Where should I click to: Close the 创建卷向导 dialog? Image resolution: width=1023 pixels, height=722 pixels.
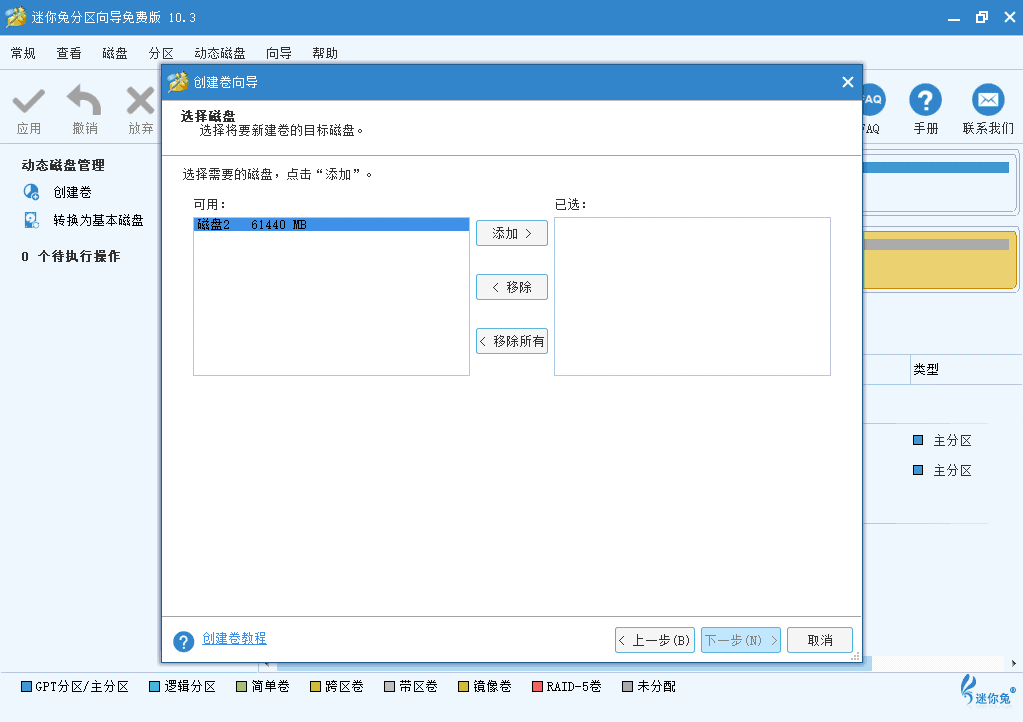(847, 82)
